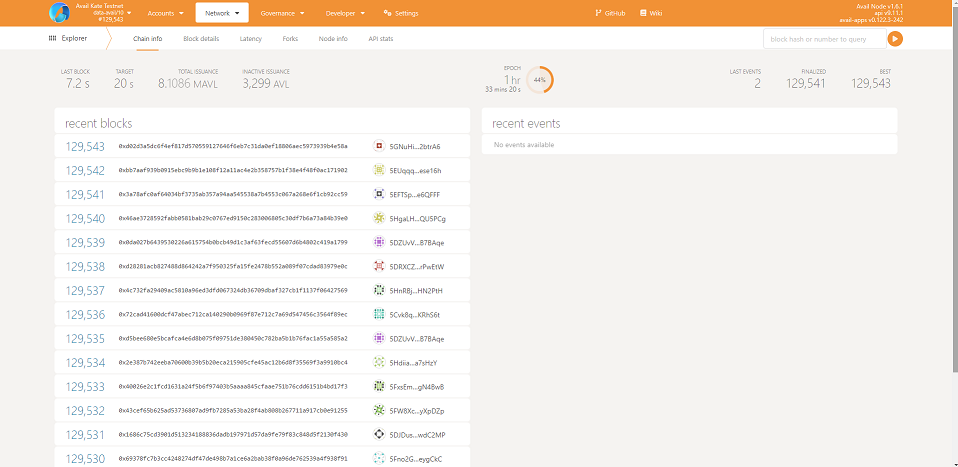Screen dimensions: 958x467
Task: Click the epoch 44% progress circle
Action: point(539,79)
